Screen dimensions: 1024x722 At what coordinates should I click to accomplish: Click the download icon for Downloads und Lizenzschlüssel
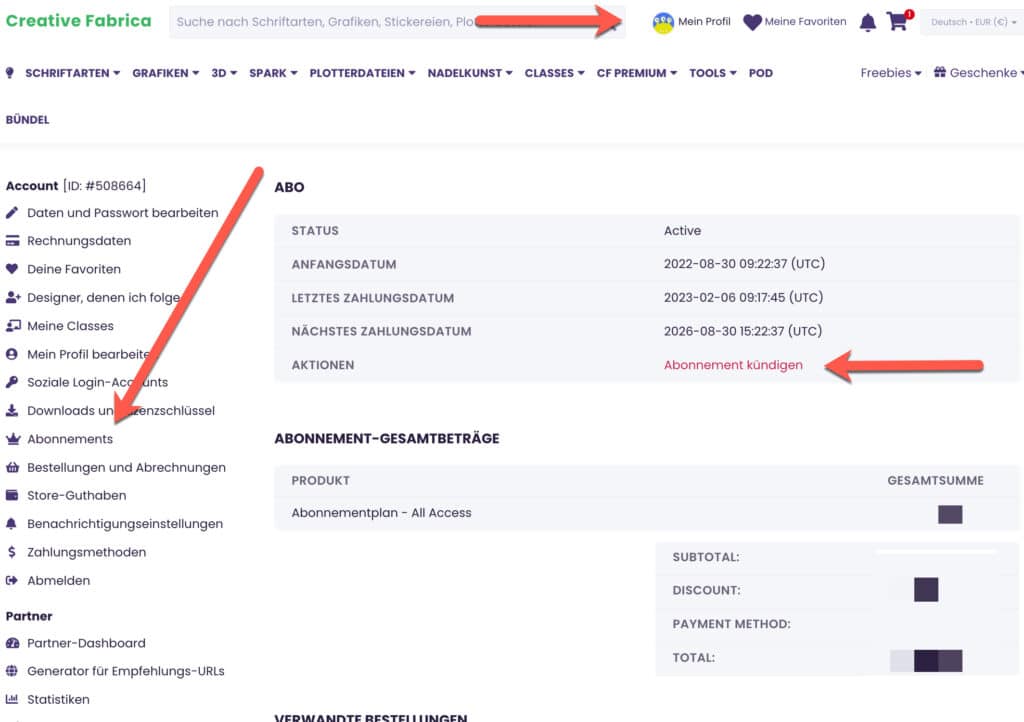[x=12, y=411]
